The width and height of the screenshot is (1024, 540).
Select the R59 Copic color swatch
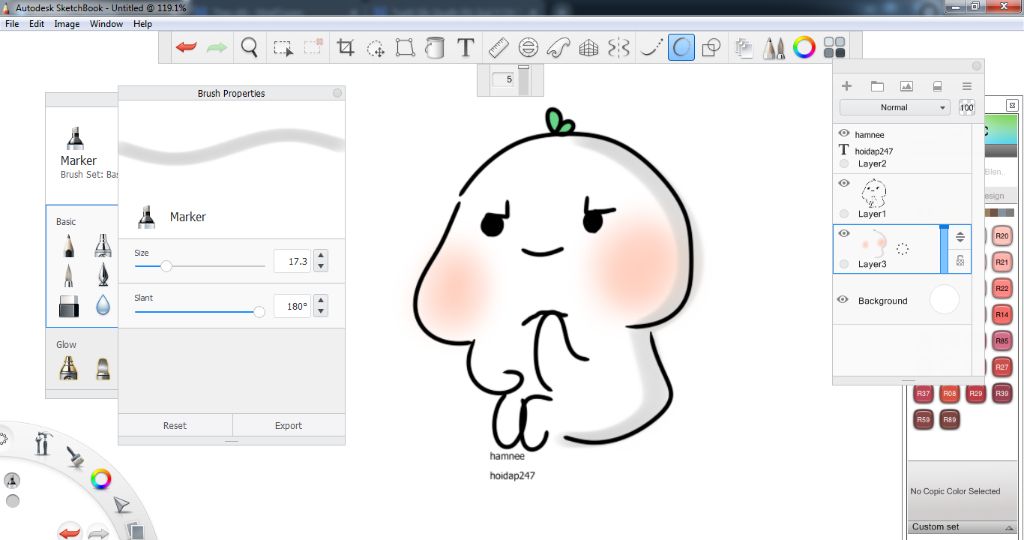tap(923, 420)
